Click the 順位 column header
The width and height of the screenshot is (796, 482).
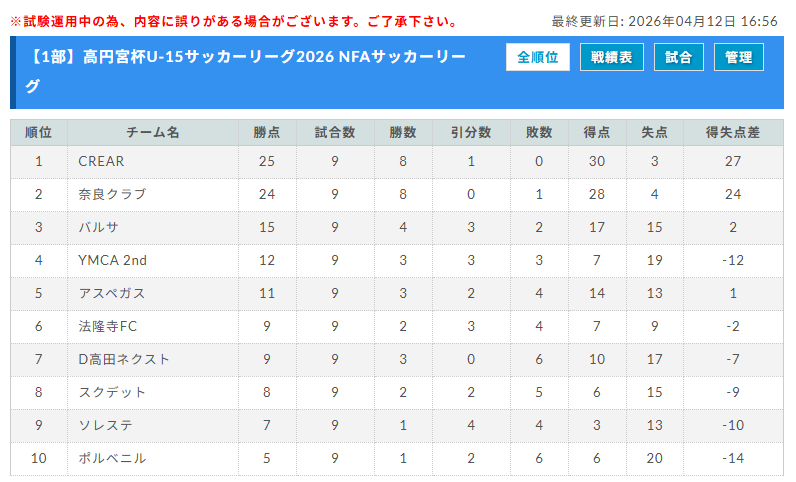tap(39, 132)
